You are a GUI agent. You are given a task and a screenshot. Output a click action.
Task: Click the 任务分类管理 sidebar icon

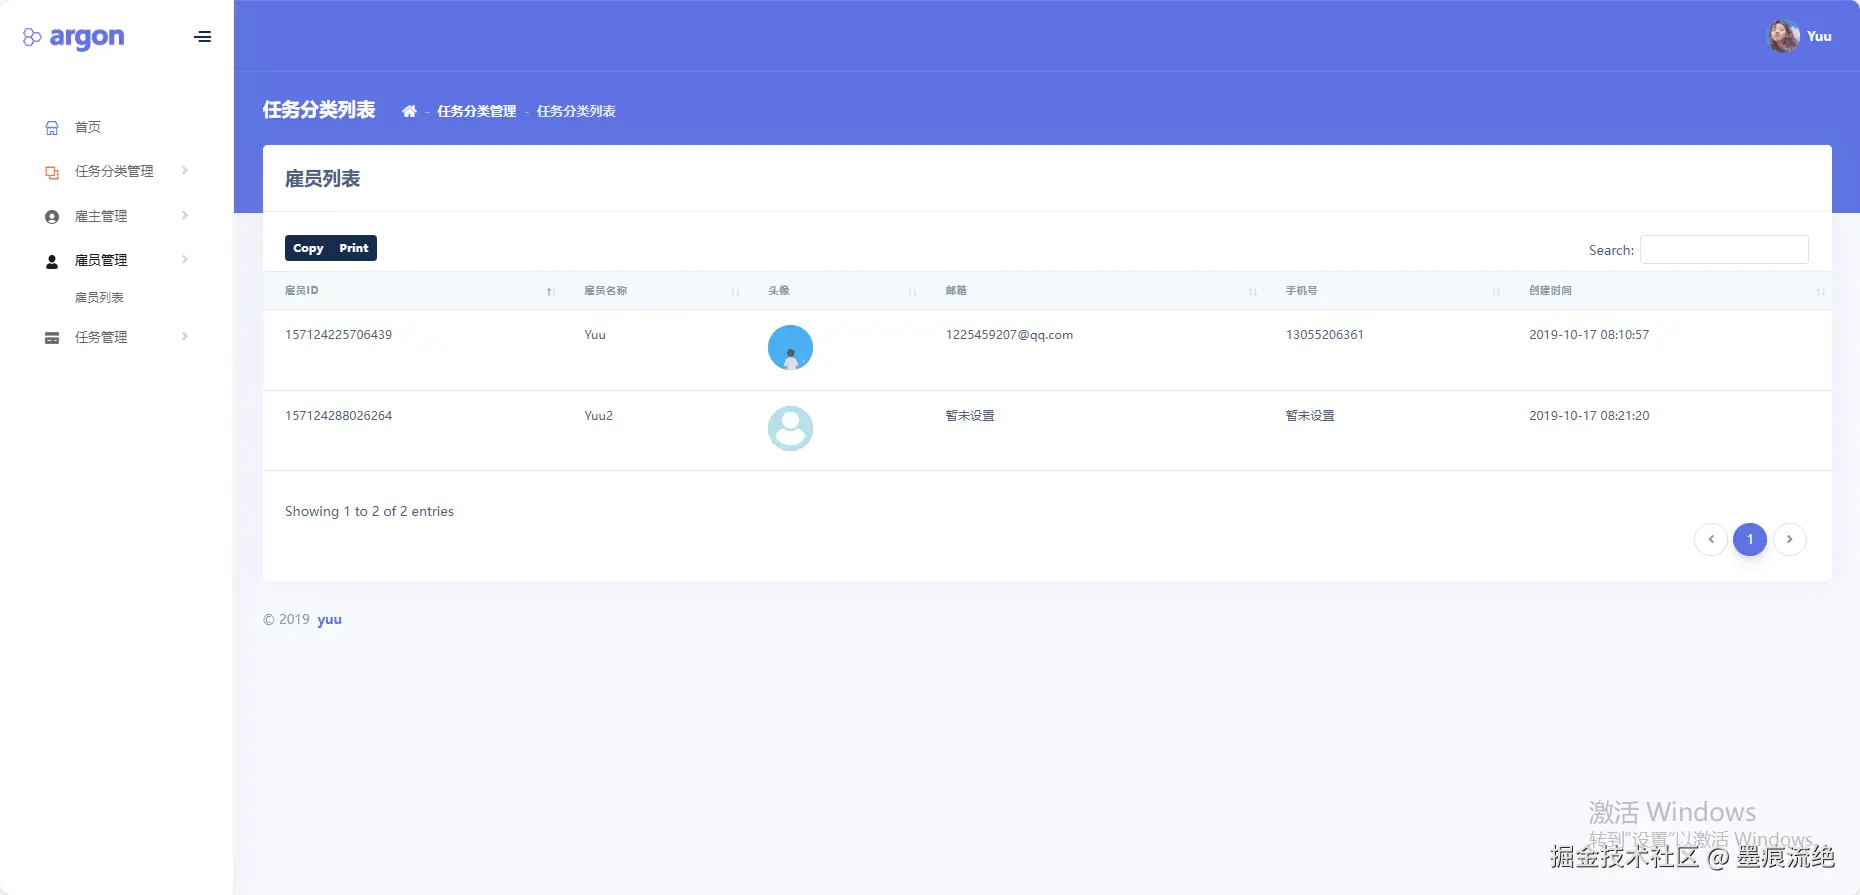pyautogui.click(x=52, y=172)
